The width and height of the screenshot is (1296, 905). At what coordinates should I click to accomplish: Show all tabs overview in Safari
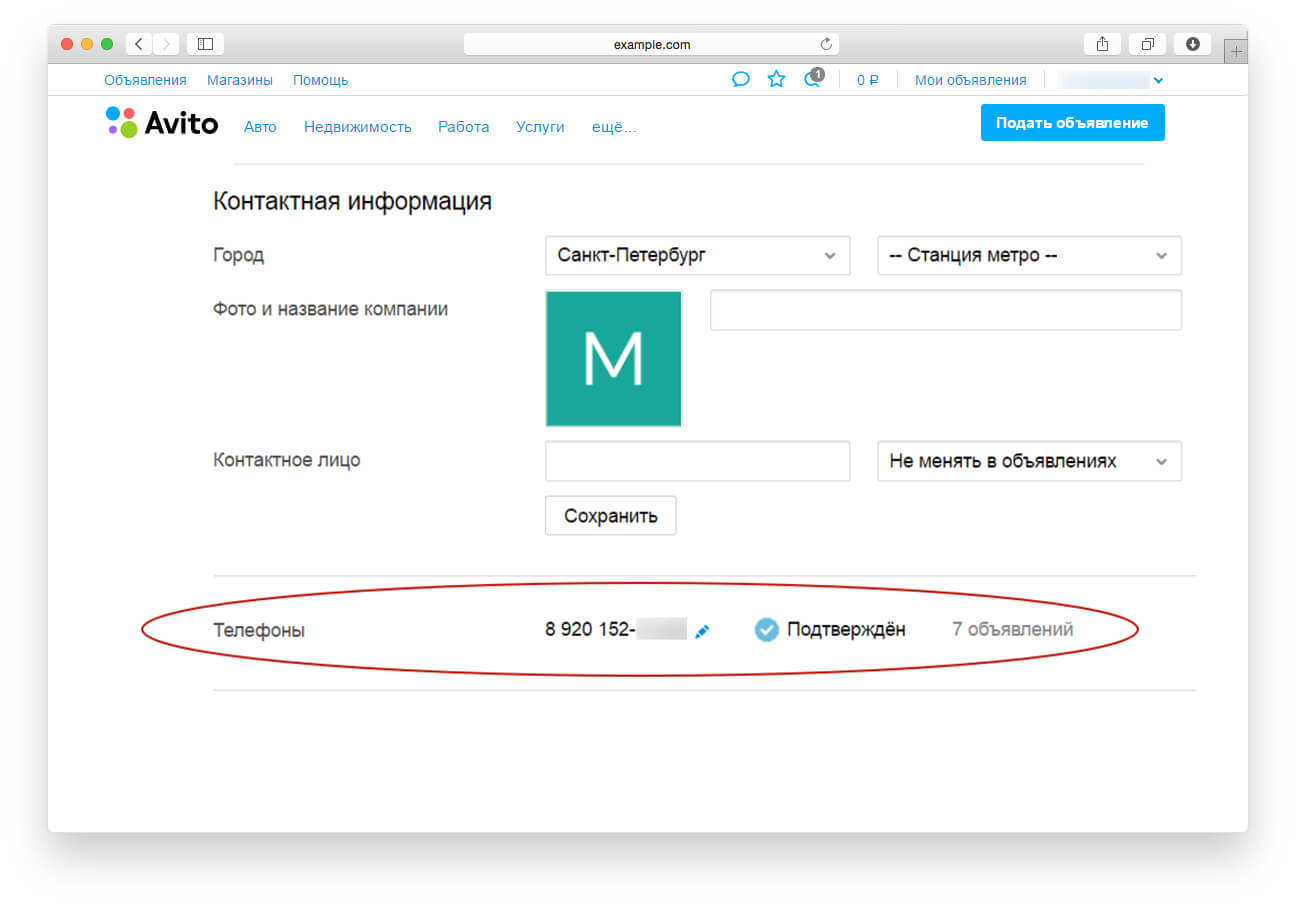click(x=1148, y=44)
